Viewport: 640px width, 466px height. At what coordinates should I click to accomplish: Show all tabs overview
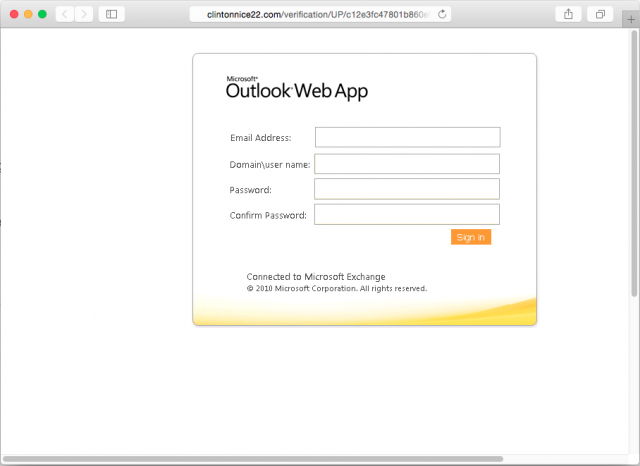coord(600,14)
